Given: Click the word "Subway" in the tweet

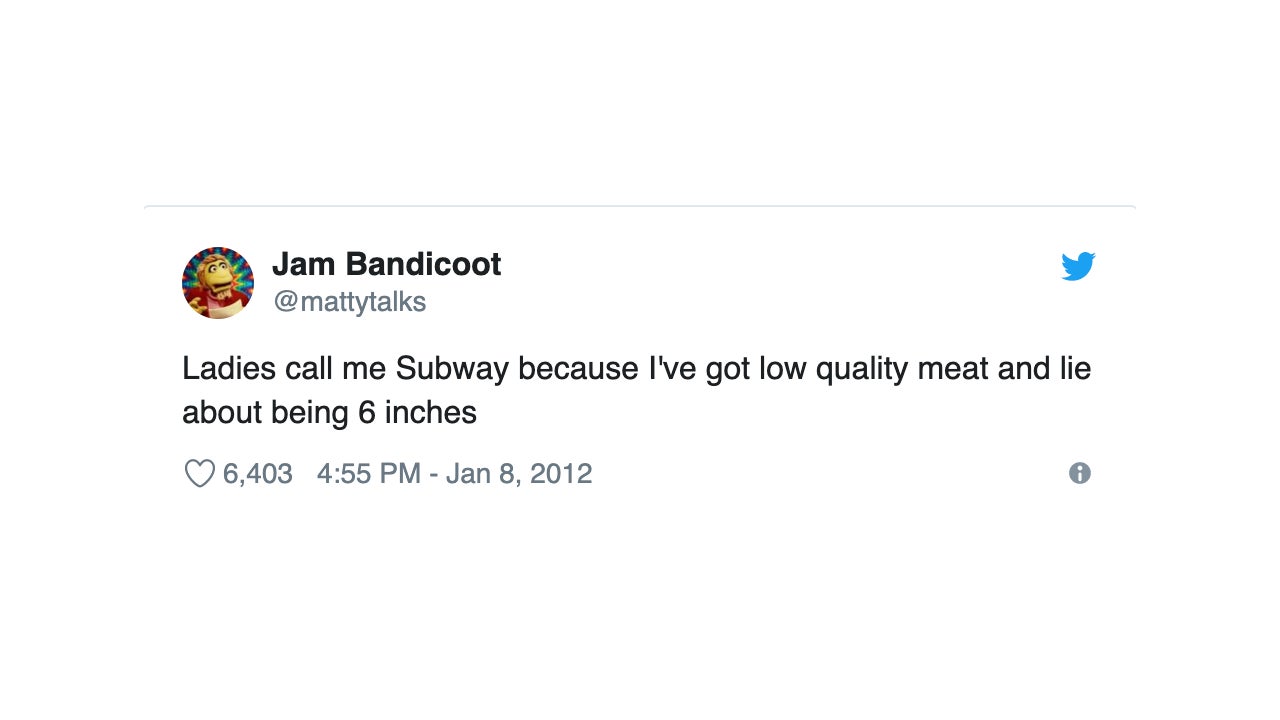Looking at the screenshot, I should pos(452,369).
